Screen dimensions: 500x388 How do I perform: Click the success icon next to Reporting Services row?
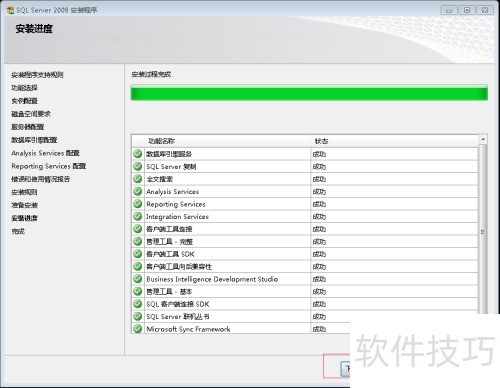(x=137, y=204)
